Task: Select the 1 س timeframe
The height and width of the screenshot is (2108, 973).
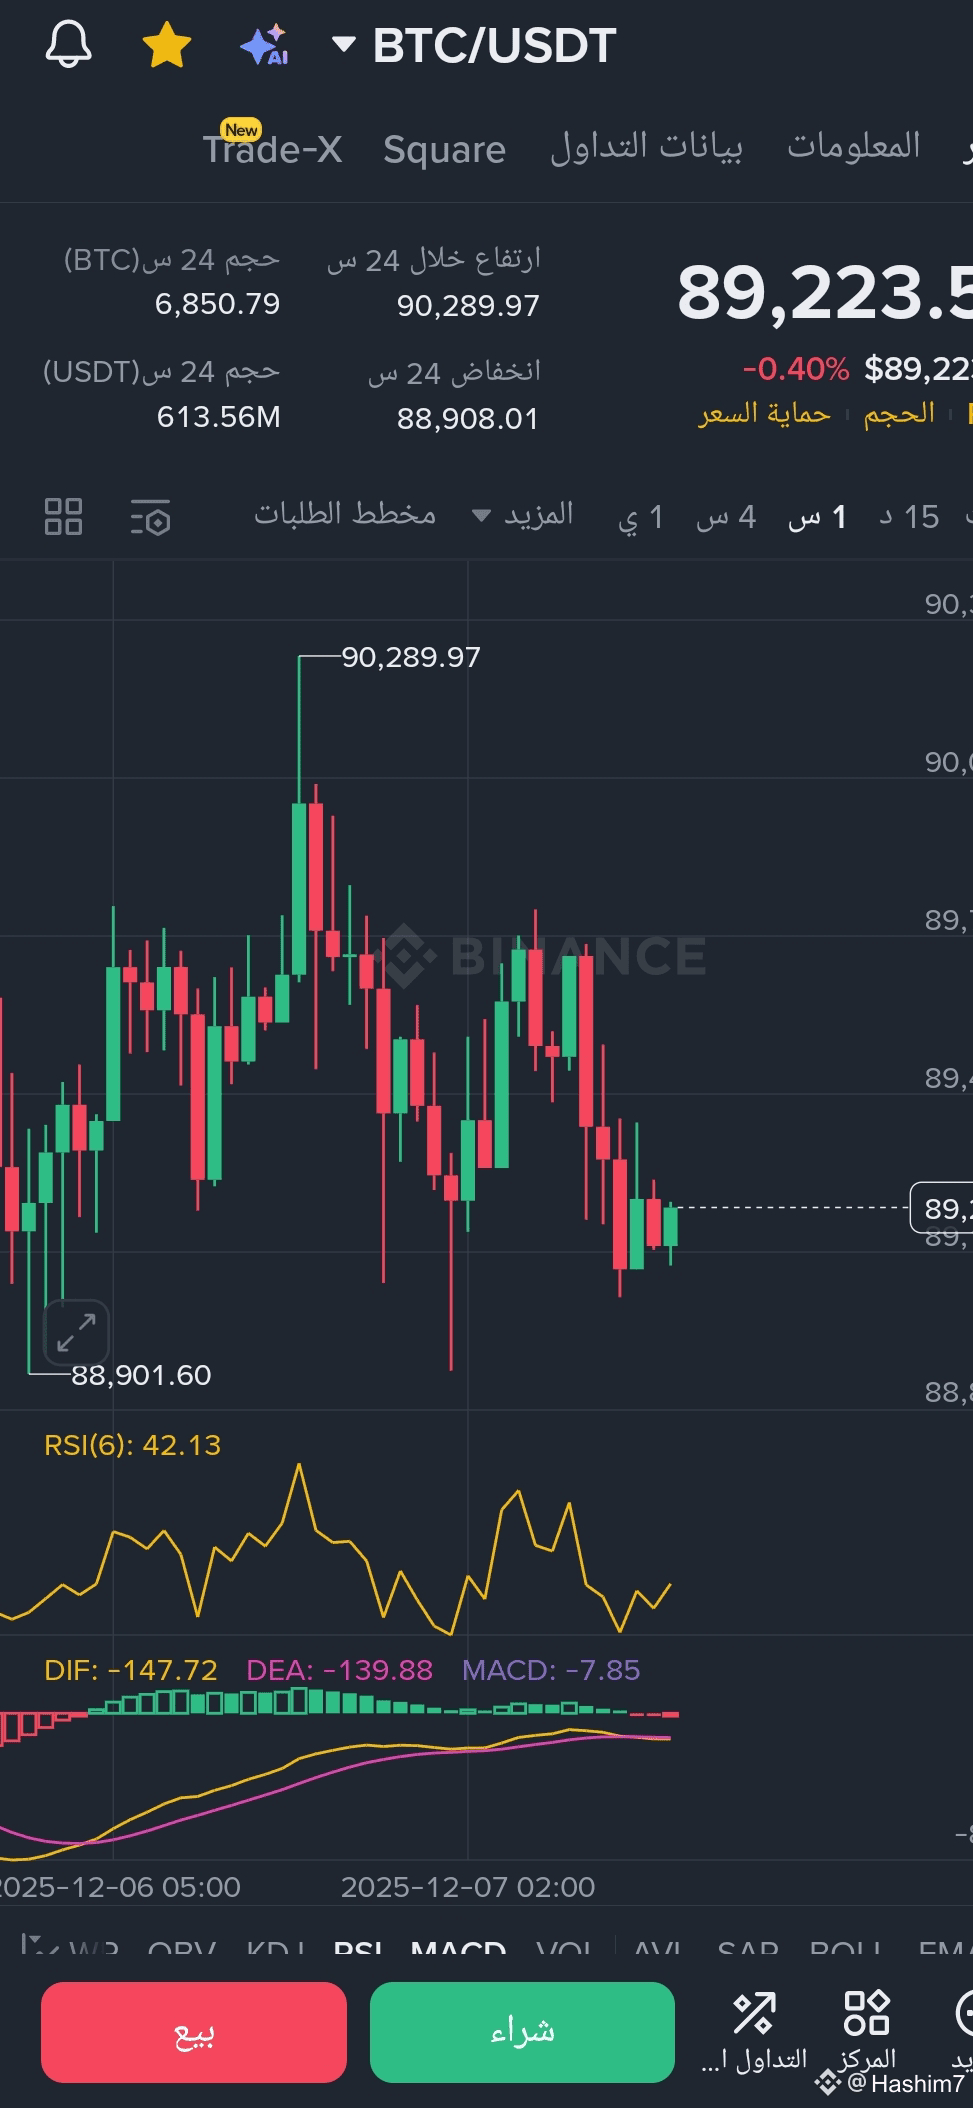Action: (818, 517)
